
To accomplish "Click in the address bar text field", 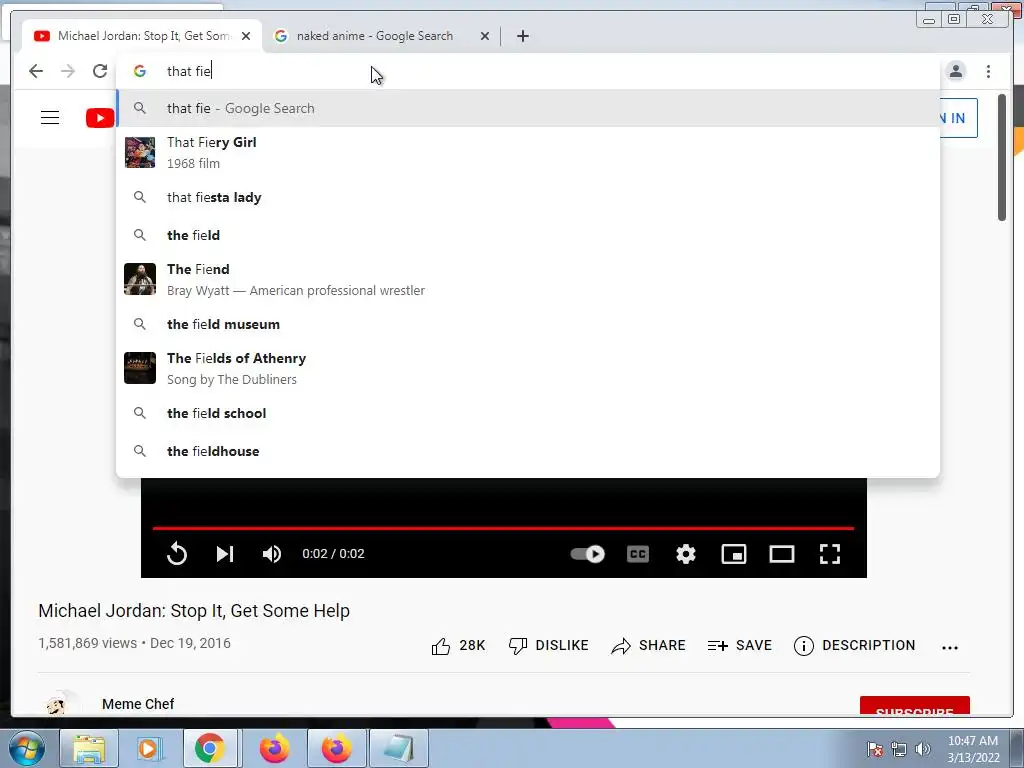I will [528, 71].
